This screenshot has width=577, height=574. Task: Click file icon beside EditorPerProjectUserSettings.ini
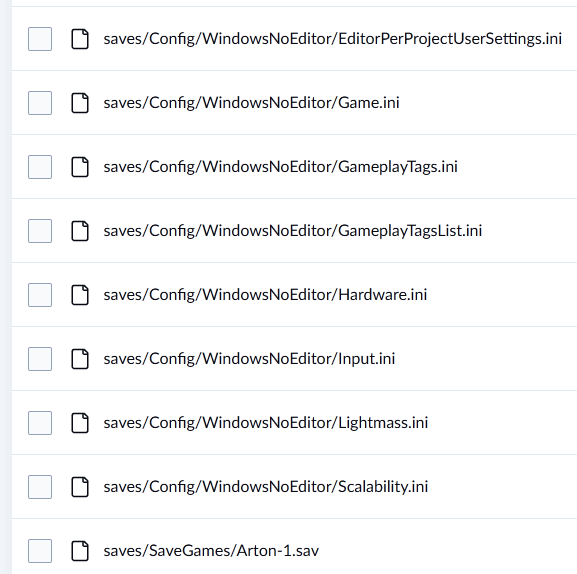point(80,39)
